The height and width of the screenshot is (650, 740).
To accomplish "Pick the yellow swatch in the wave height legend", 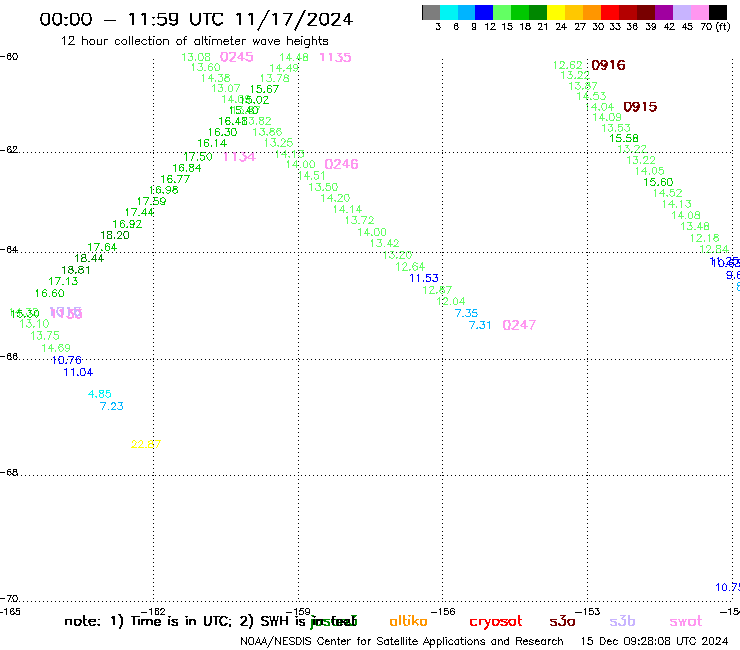I will tap(556, 12).
